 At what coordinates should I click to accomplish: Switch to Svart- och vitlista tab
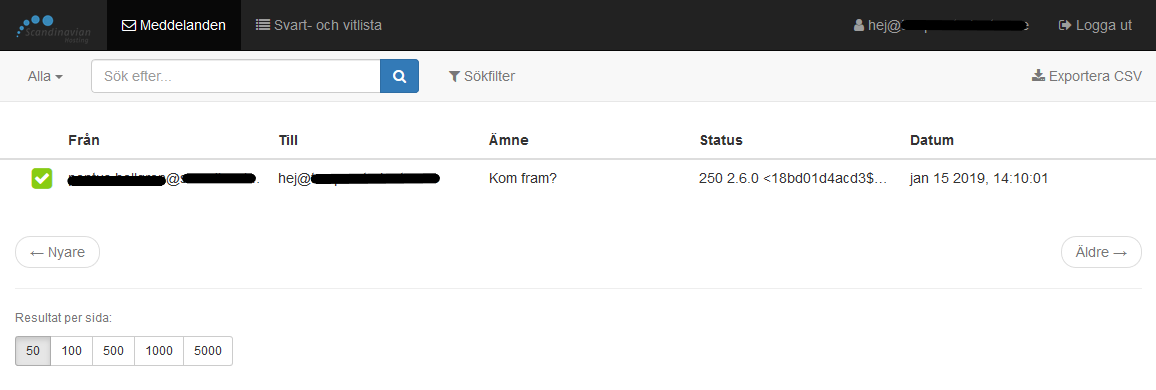point(318,25)
